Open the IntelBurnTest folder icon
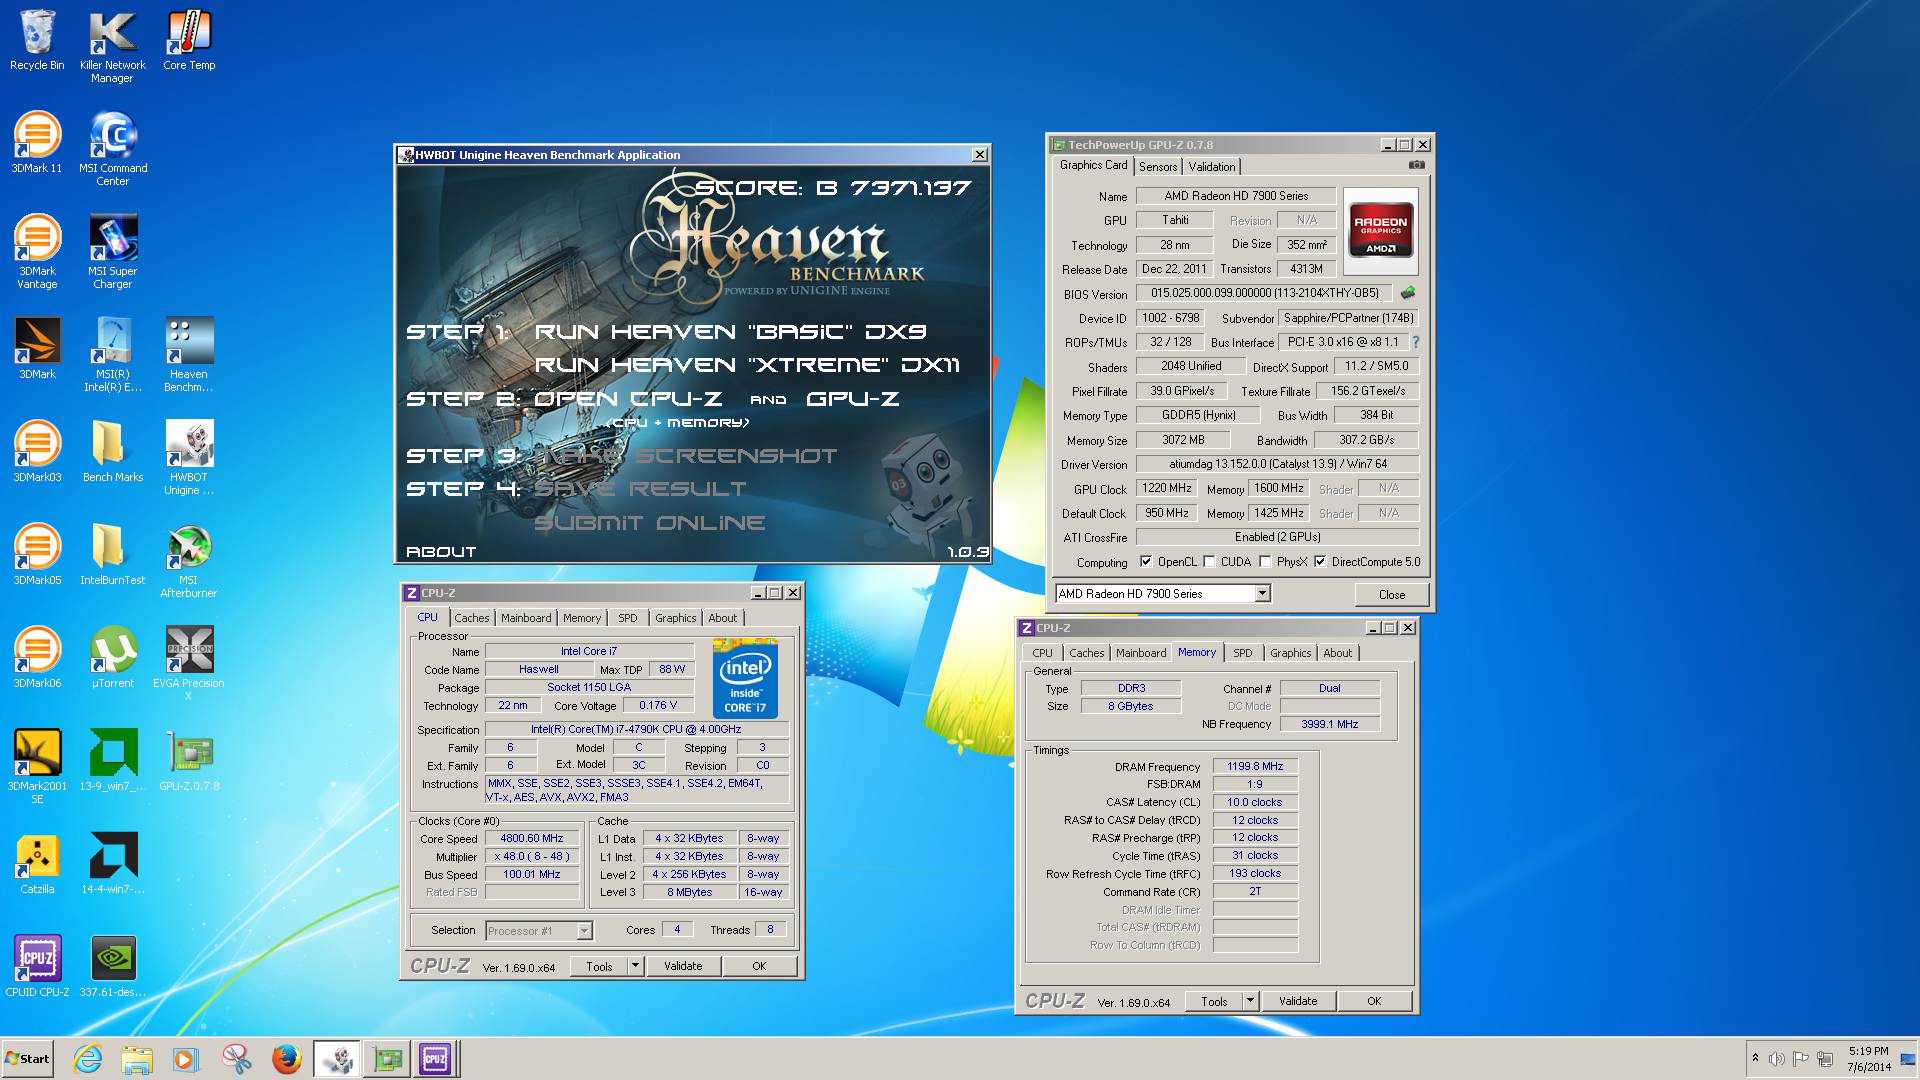Image resolution: width=1920 pixels, height=1080 pixels. 112,555
